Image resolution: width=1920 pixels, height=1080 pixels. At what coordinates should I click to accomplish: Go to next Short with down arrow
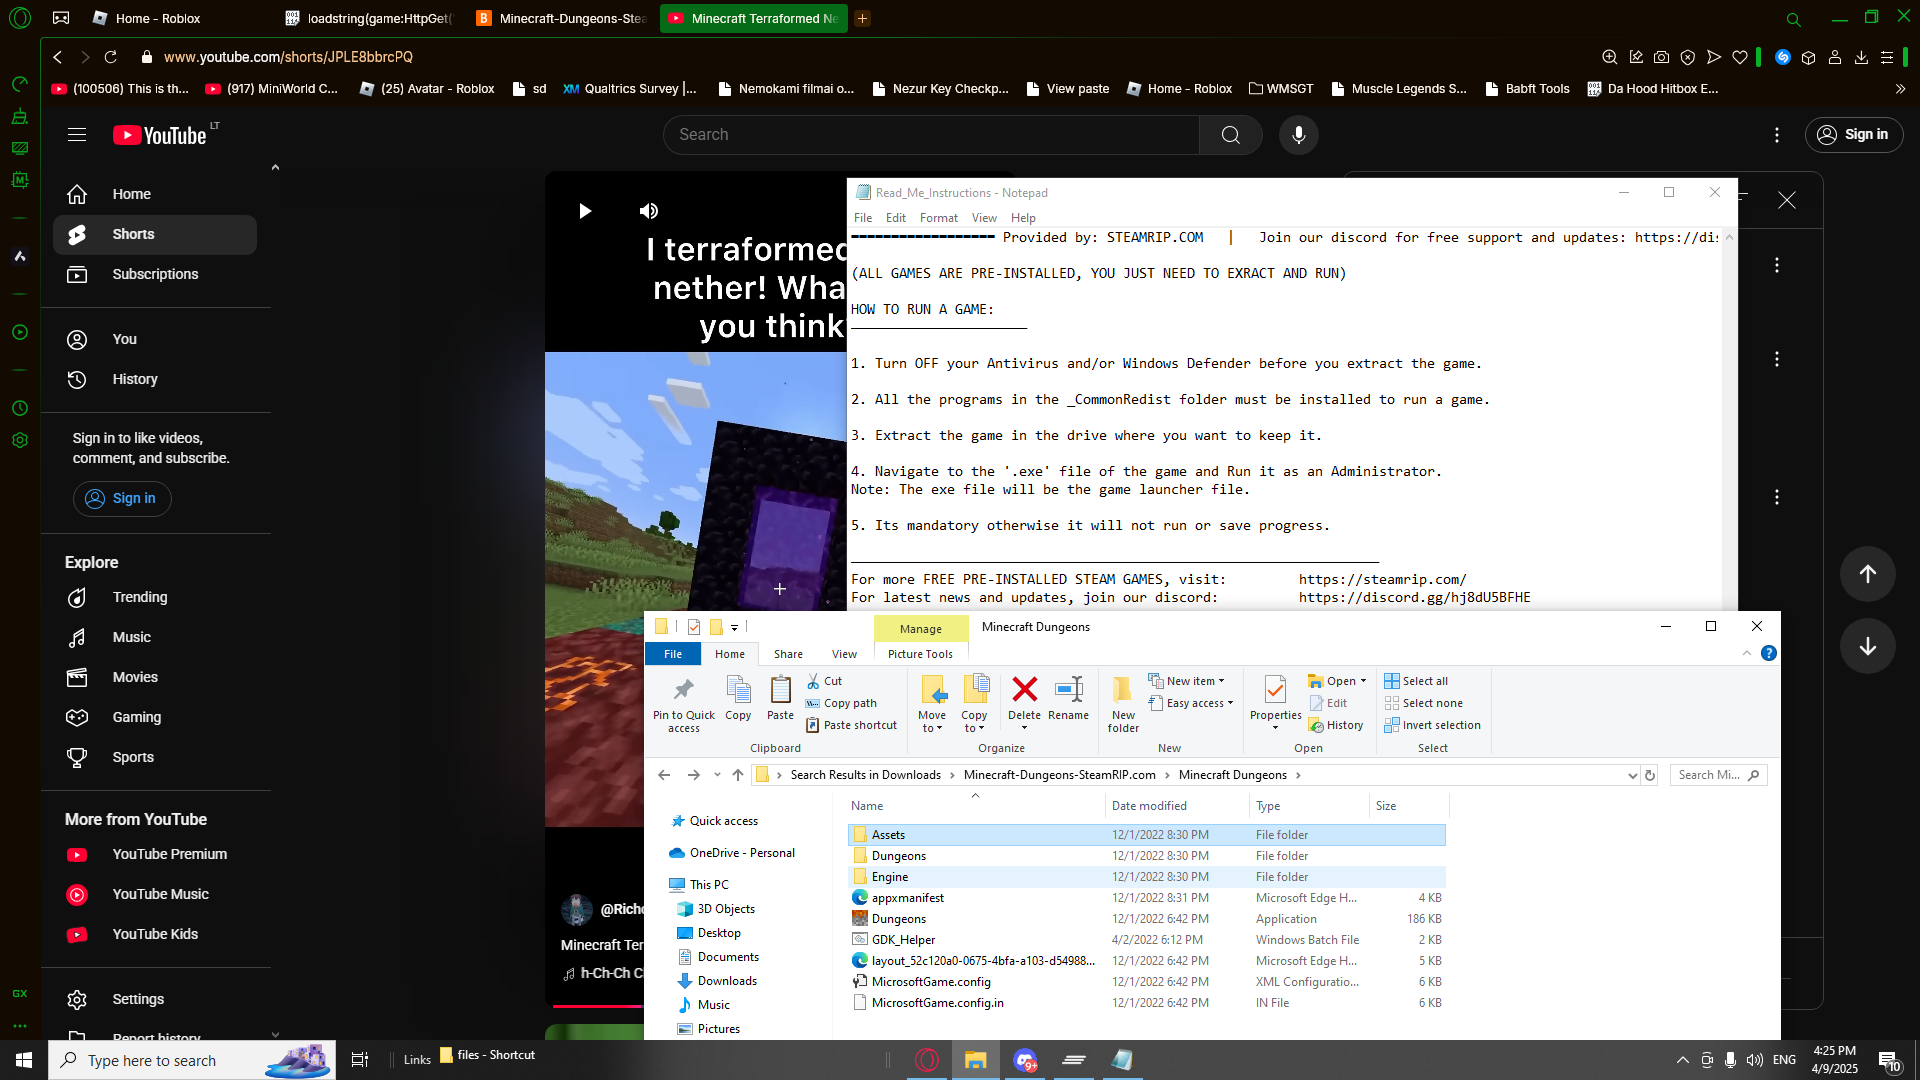[1867, 647]
